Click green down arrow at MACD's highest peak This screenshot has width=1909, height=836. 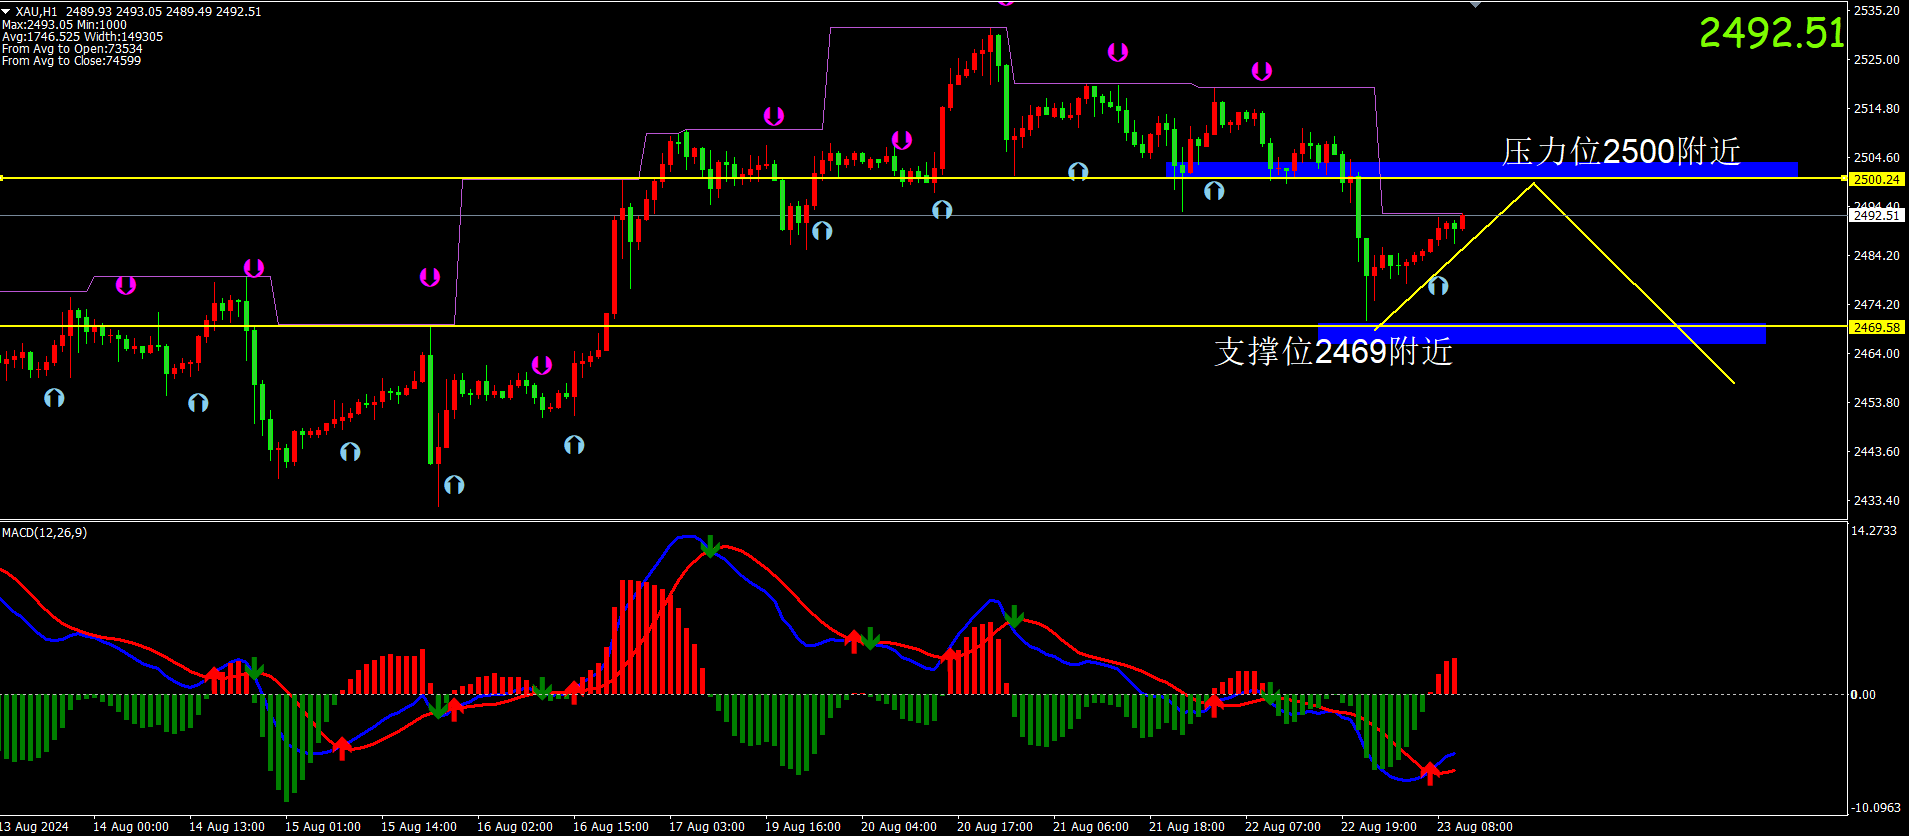coord(709,546)
